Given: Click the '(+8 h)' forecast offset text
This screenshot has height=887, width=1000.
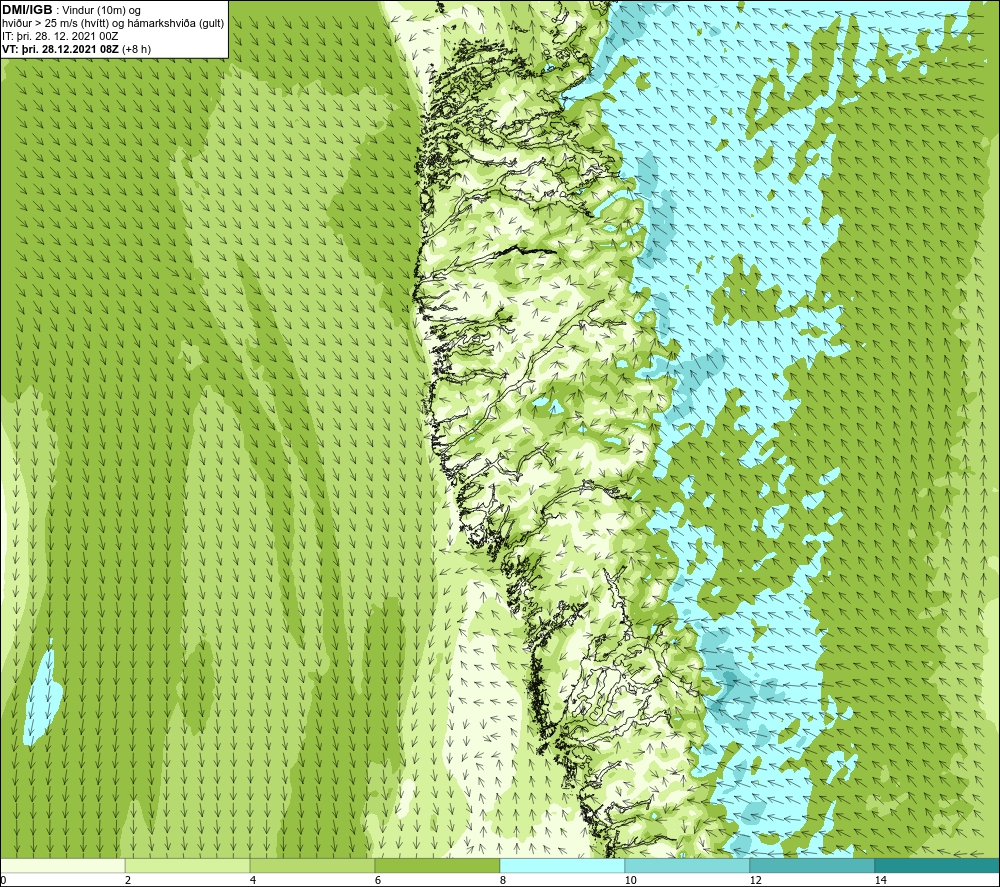Looking at the screenshot, I should point(136,49).
